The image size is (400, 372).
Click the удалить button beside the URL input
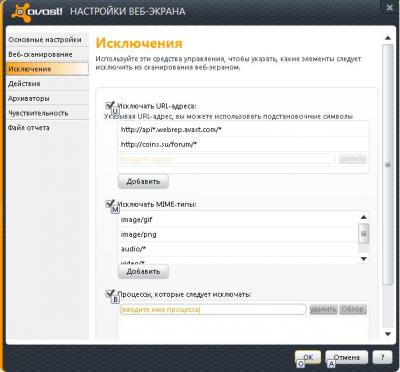tap(353, 159)
